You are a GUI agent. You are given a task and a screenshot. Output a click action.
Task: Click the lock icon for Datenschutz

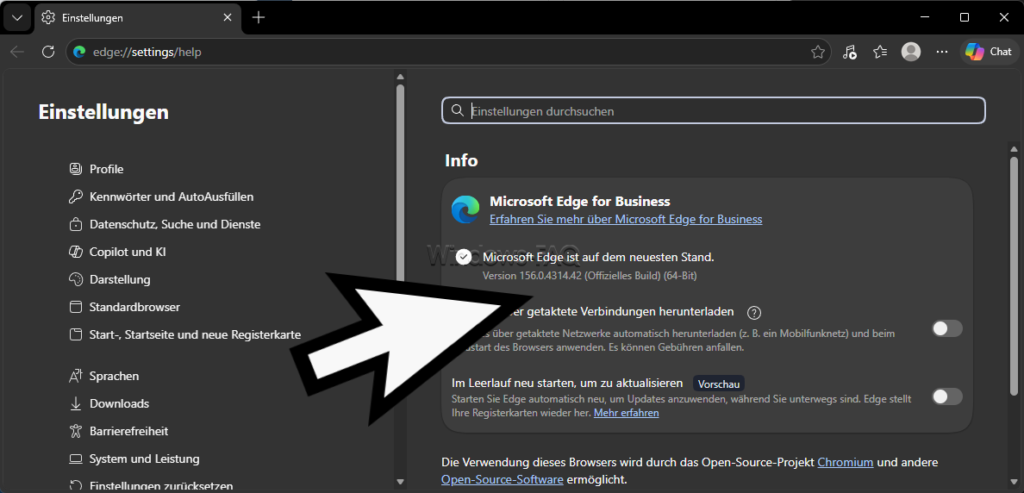[76, 224]
